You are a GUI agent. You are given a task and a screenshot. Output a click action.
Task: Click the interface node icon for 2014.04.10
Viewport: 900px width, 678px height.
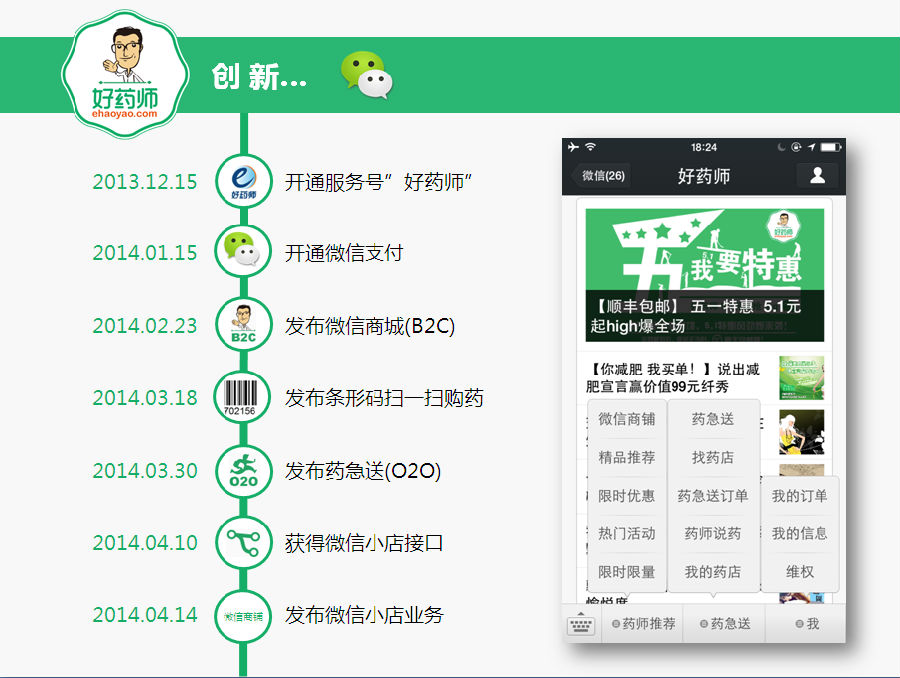click(243, 543)
